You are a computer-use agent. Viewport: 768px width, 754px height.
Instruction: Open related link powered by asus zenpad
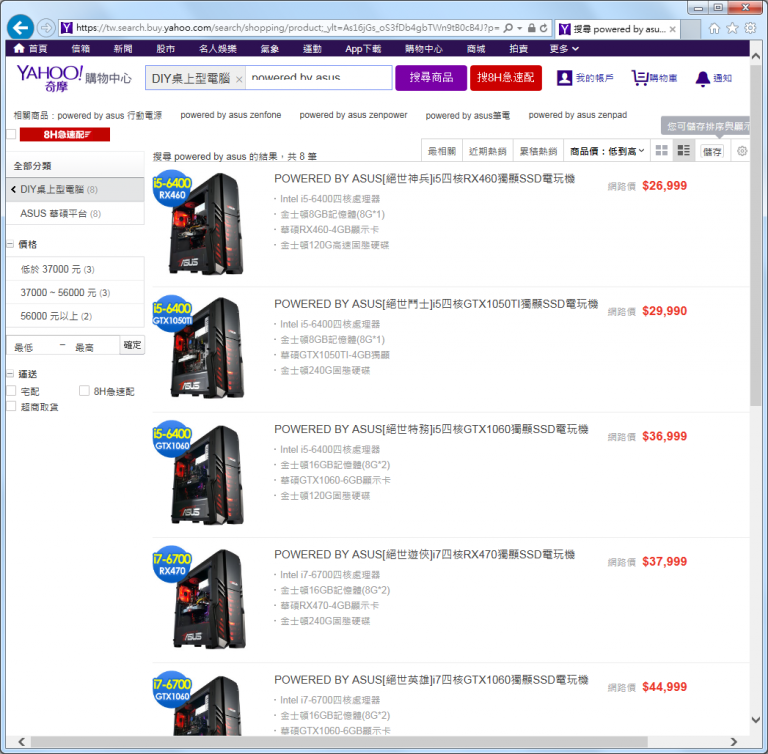click(x=577, y=115)
